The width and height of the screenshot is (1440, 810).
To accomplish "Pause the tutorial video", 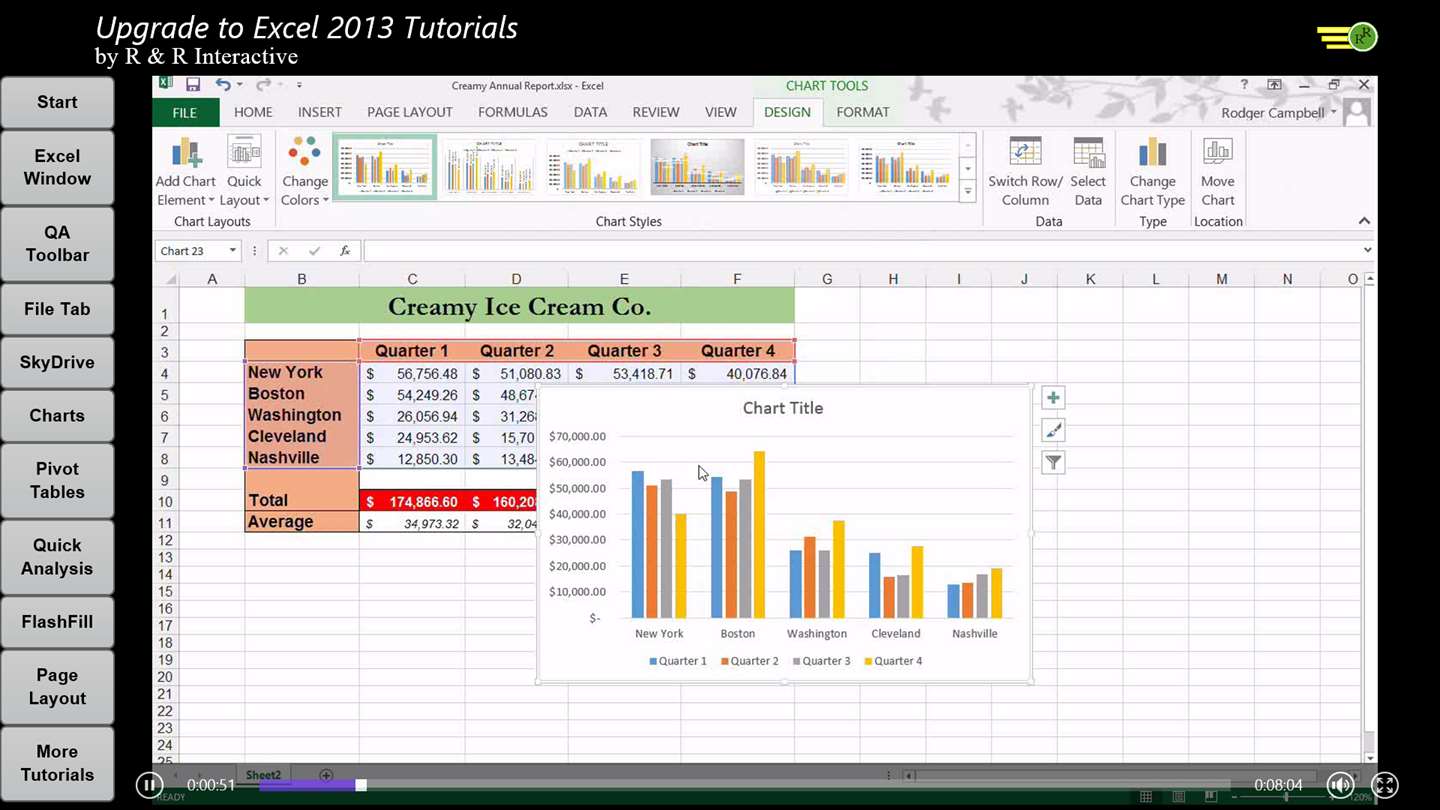I will point(149,785).
